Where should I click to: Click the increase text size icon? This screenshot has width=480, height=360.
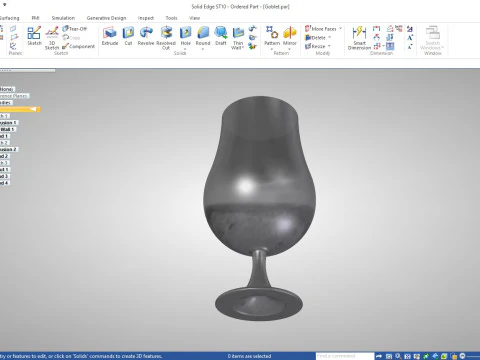click(410, 37)
